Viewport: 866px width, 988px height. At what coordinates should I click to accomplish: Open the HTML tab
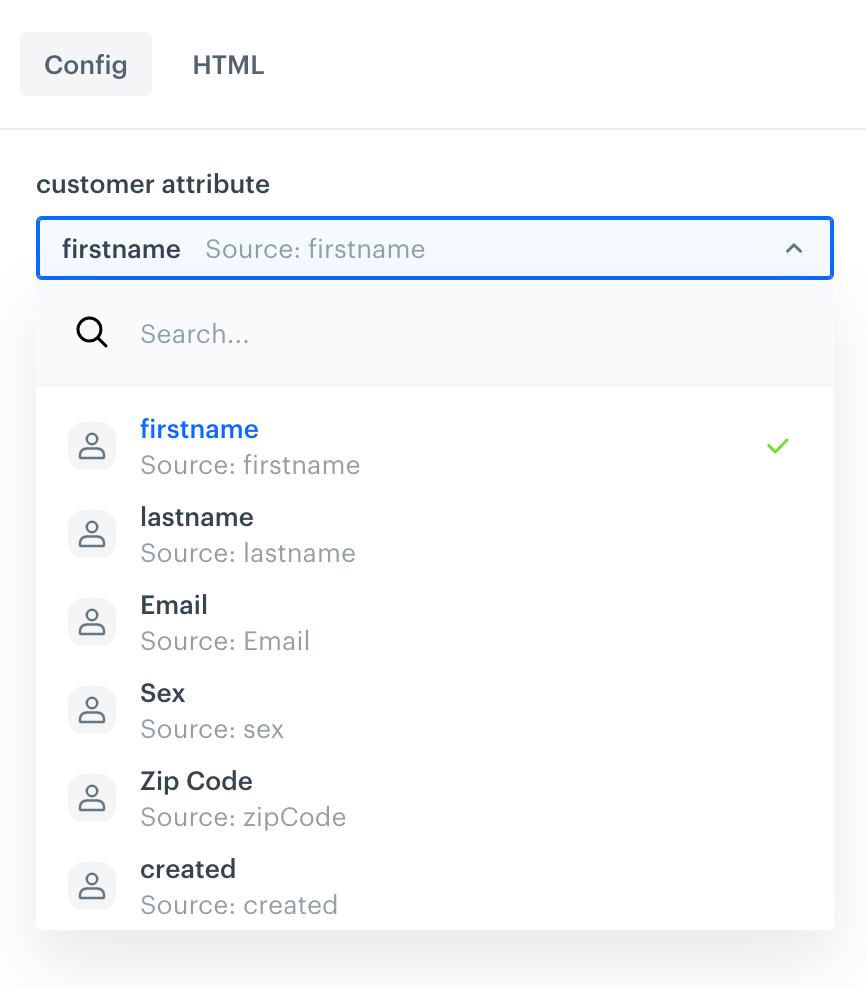click(228, 65)
